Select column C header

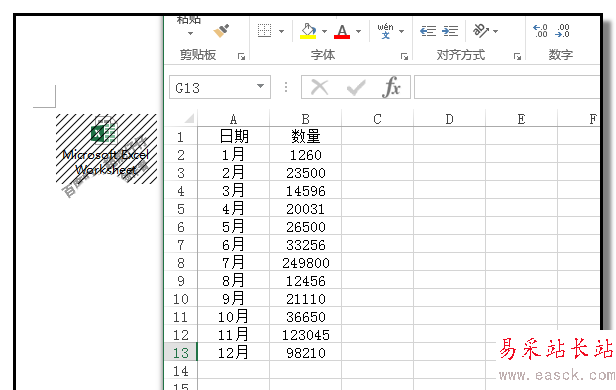378,119
